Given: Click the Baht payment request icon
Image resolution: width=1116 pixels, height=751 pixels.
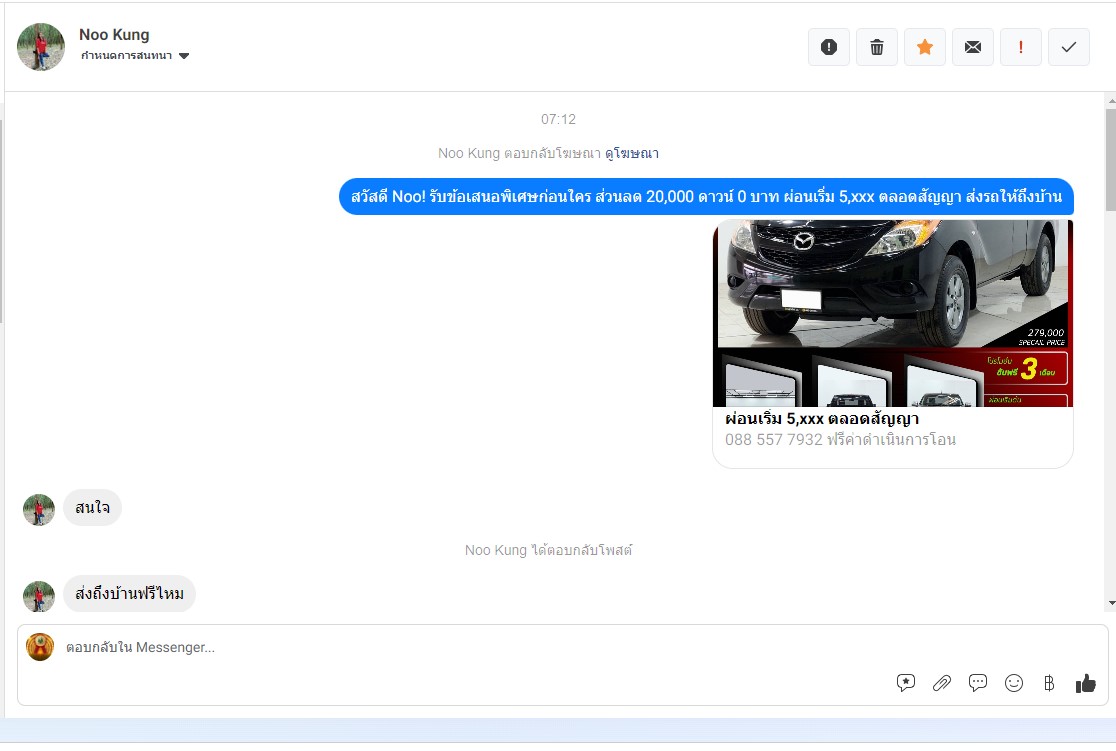Looking at the screenshot, I should pos(1049,683).
